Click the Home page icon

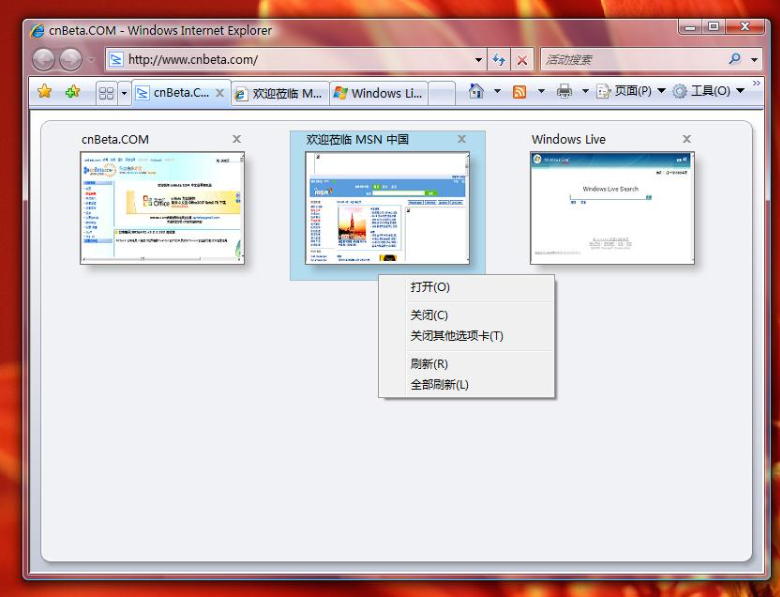(x=476, y=92)
